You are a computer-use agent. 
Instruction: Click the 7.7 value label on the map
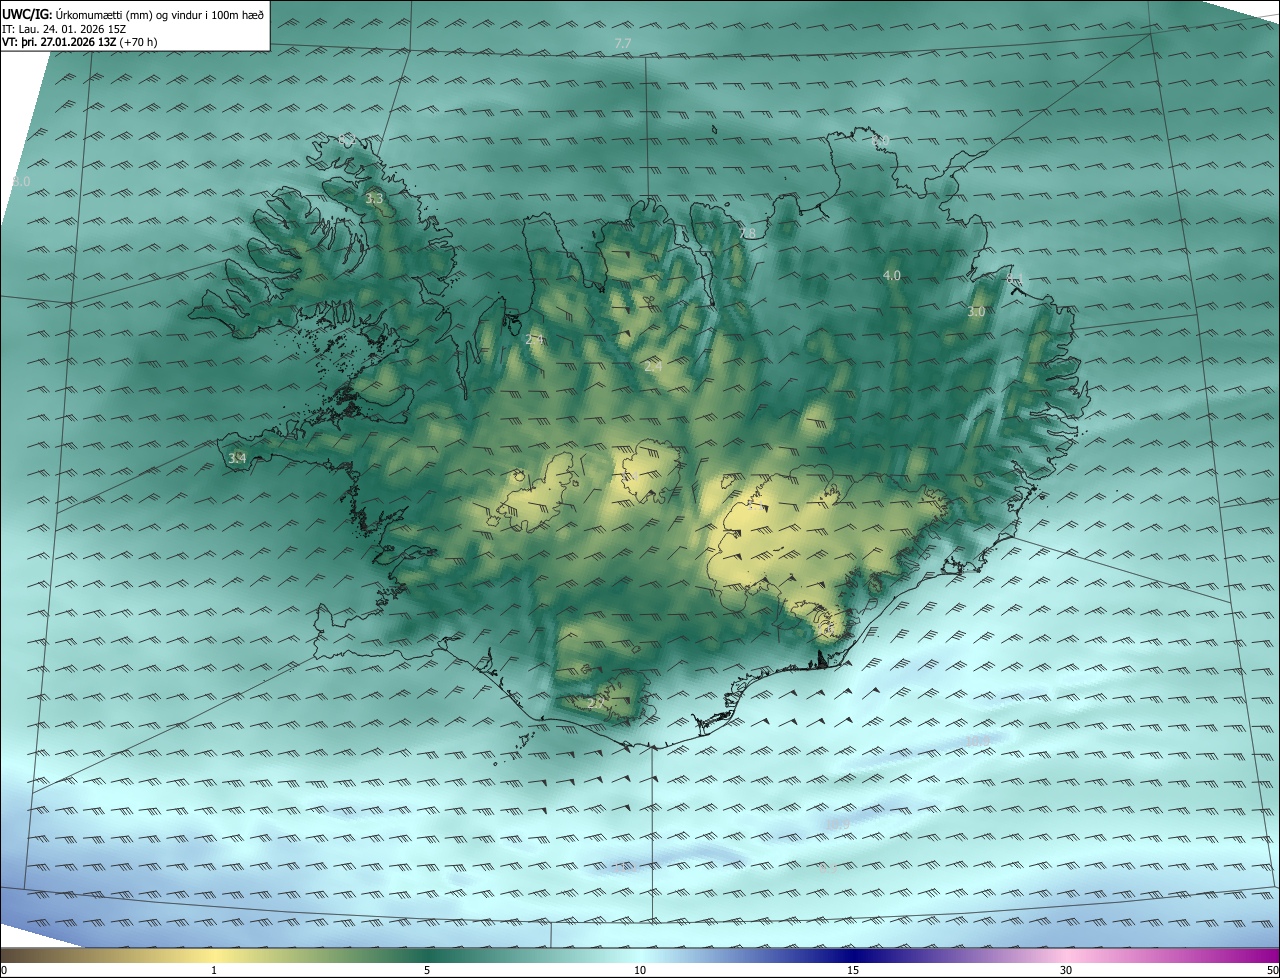[x=623, y=43]
